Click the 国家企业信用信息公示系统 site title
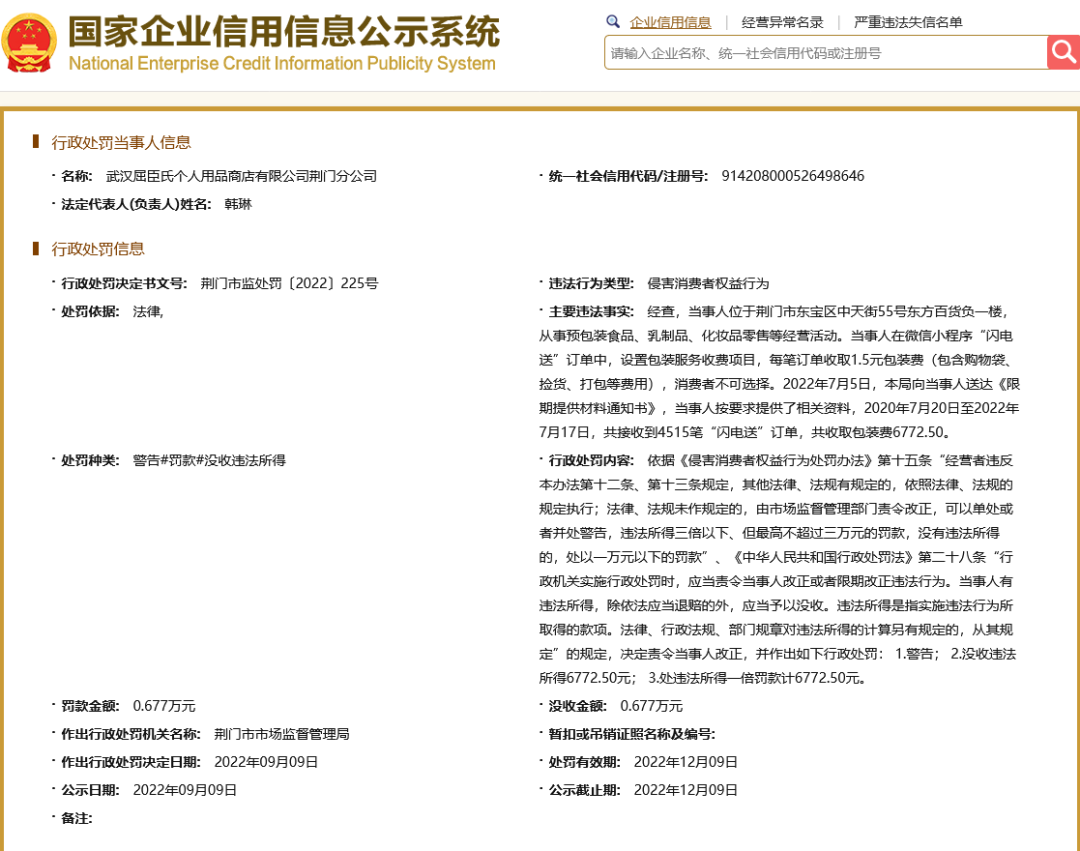This screenshot has width=1080, height=851. pyautogui.click(x=283, y=32)
